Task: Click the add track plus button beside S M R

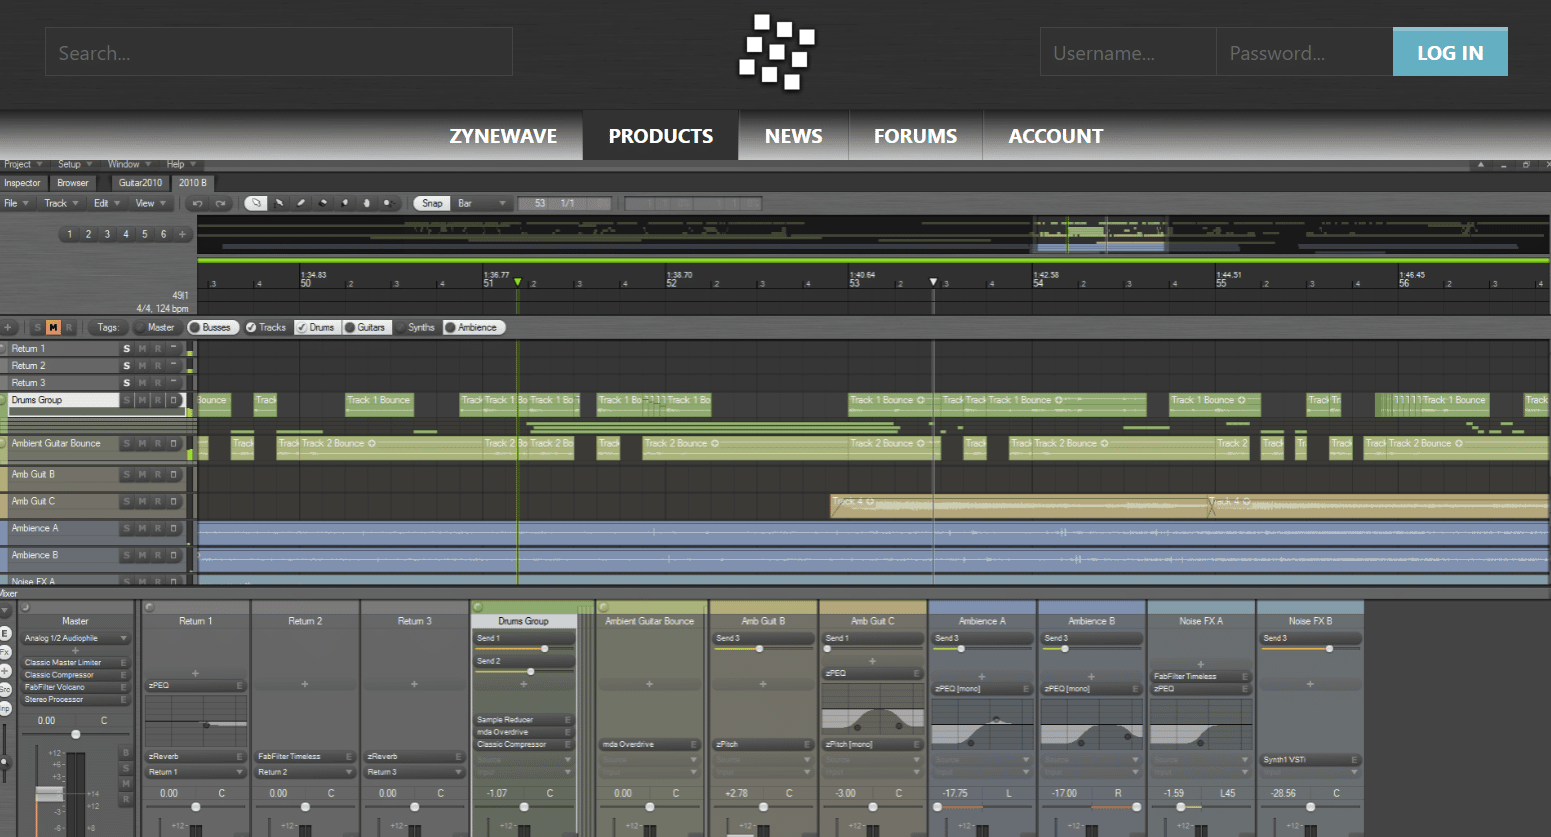Action: tap(8, 327)
